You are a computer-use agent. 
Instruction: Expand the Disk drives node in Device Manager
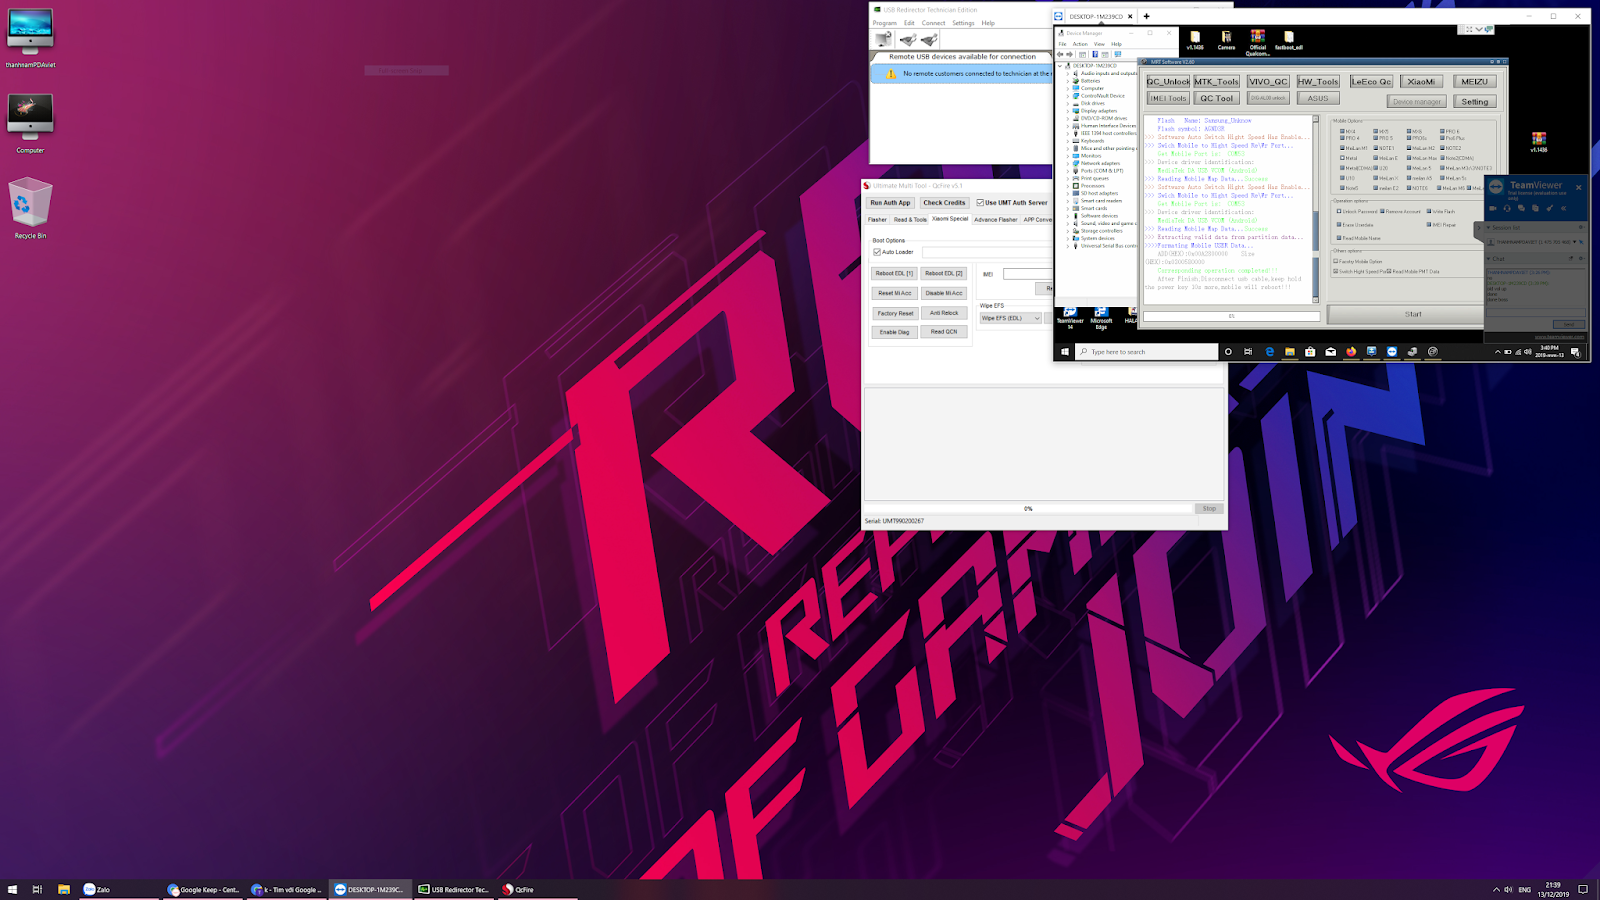[x=1068, y=103]
